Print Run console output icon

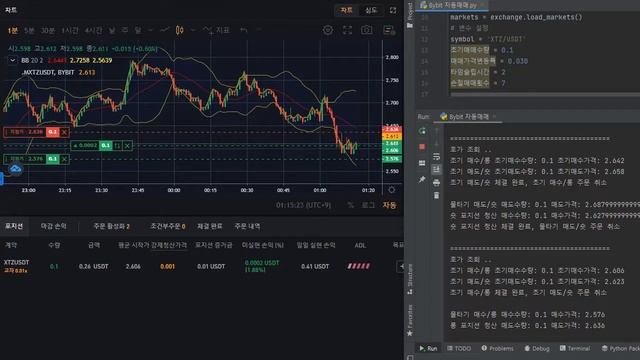point(436,182)
